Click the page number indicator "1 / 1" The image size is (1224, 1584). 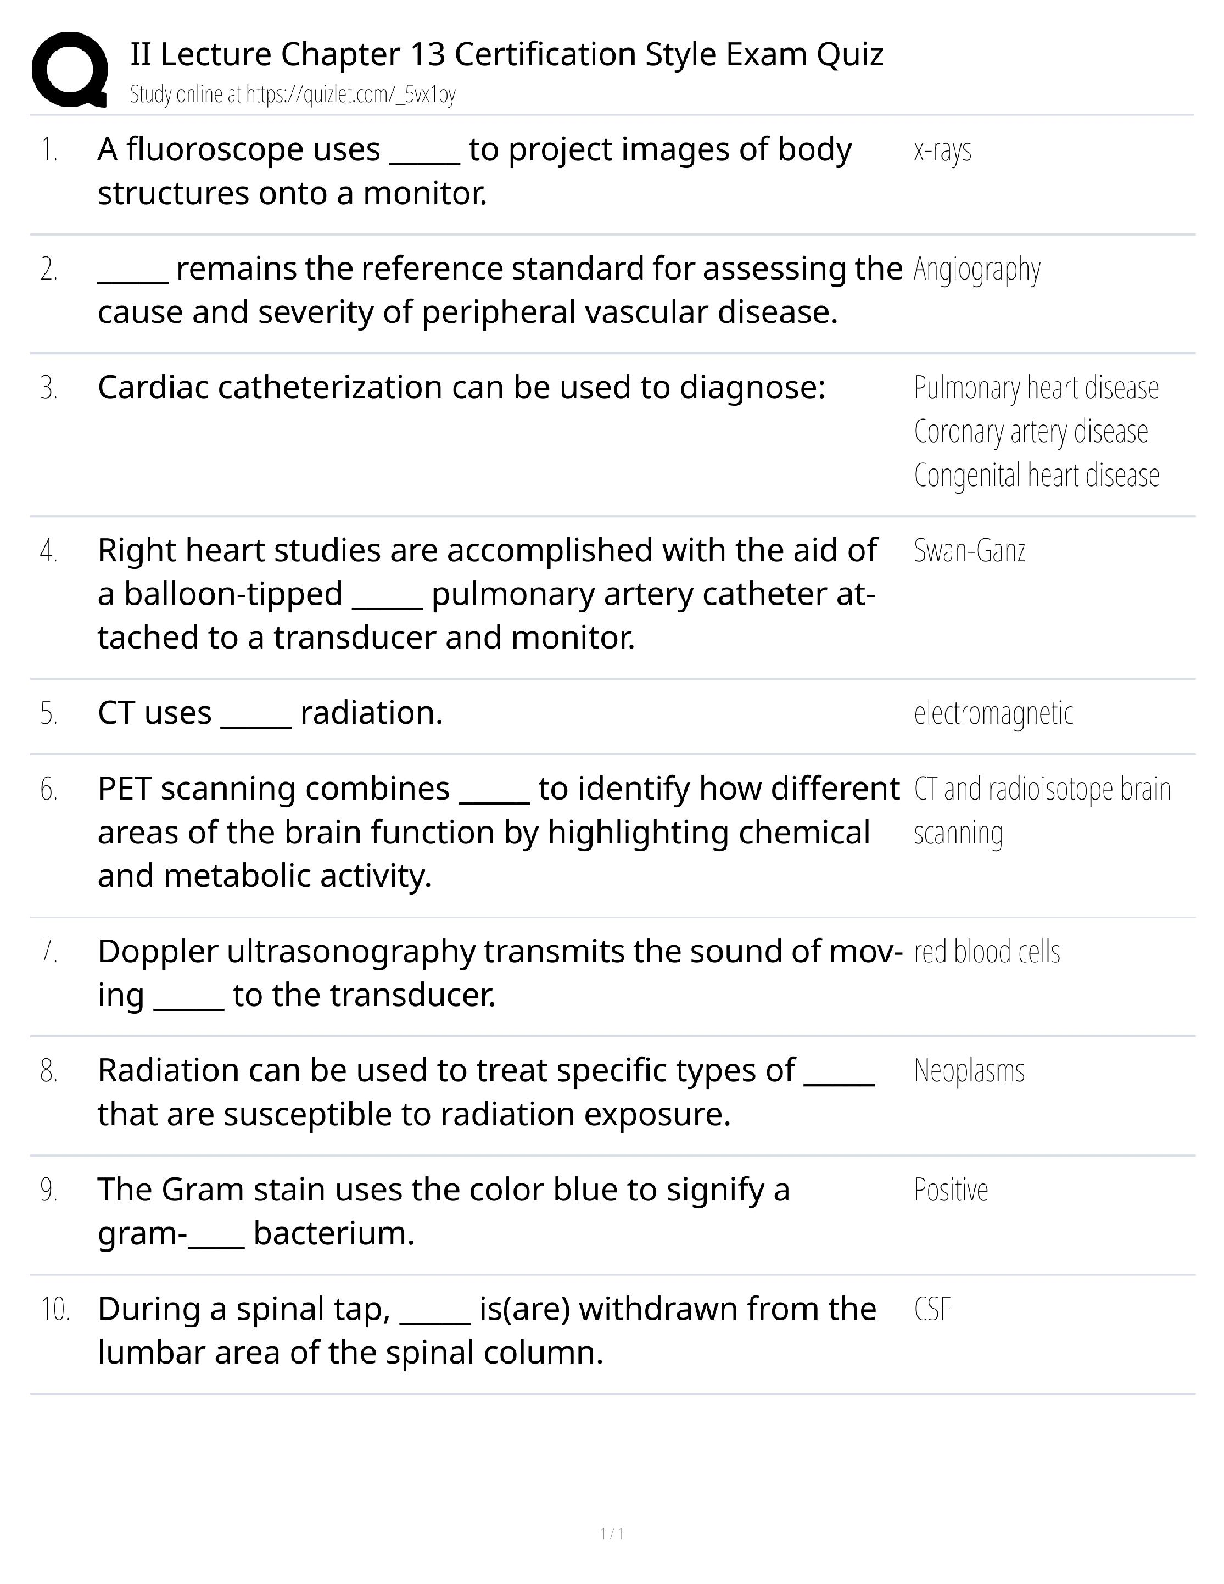point(612,1534)
